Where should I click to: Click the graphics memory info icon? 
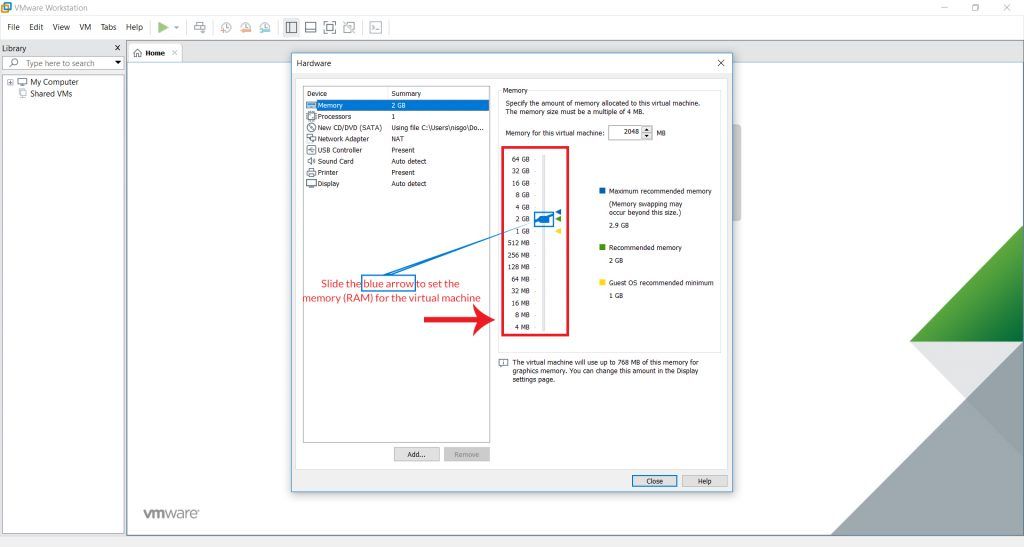pos(503,363)
